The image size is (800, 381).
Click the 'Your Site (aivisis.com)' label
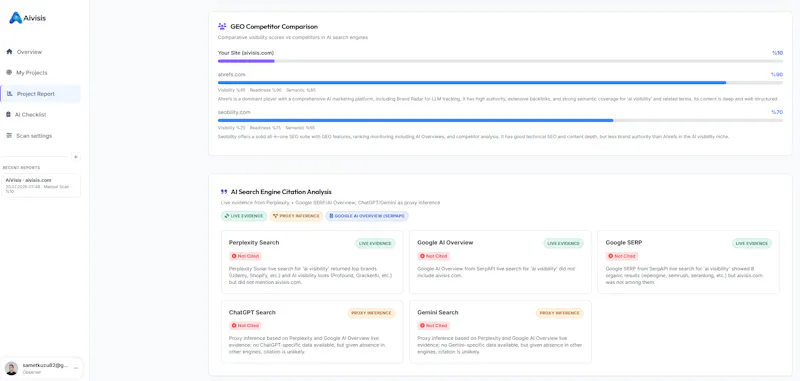click(246, 53)
